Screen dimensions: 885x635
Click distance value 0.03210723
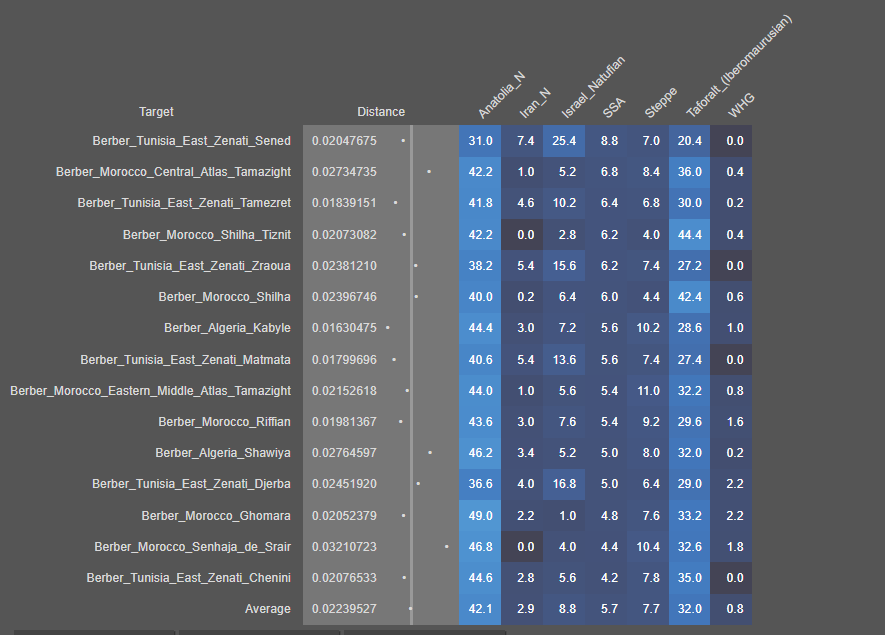point(343,547)
